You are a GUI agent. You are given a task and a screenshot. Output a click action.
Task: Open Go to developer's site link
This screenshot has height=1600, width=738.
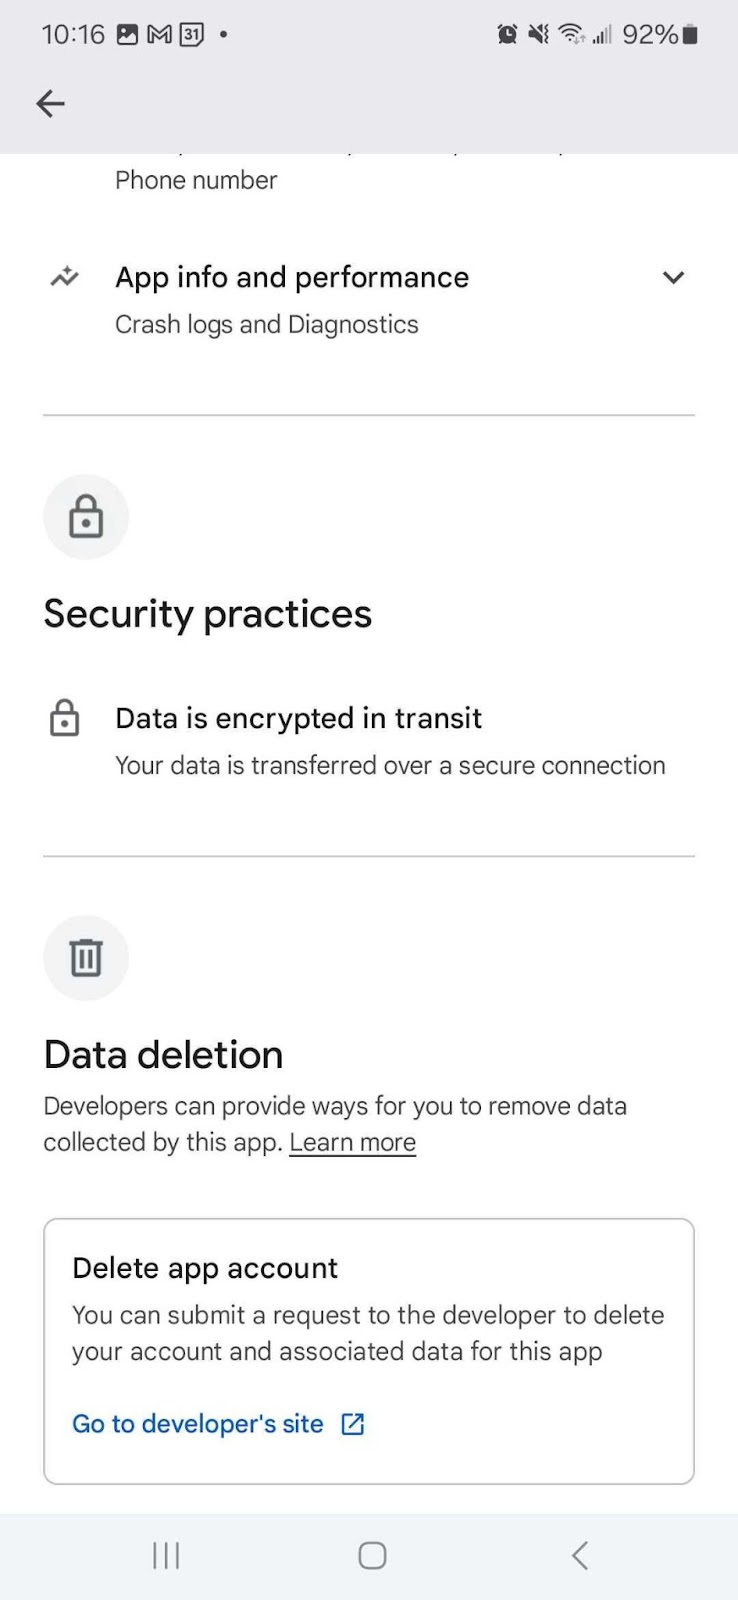pos(198,1424)
